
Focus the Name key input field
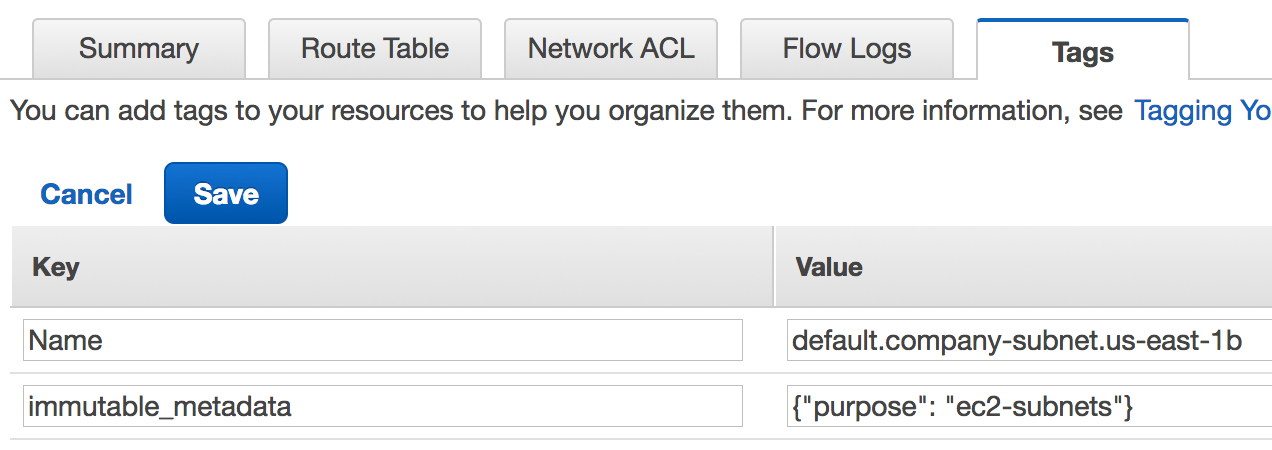tap(383, 341)
